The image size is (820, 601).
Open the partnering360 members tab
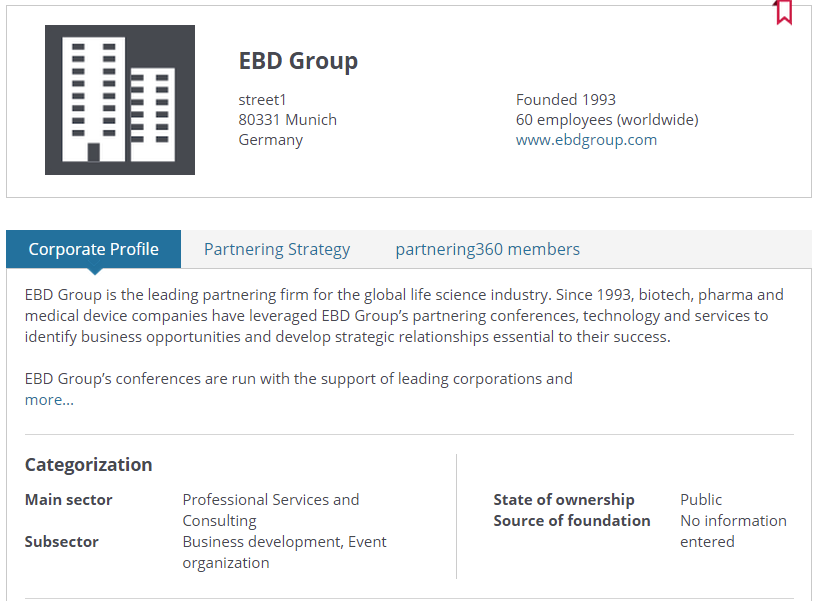tap(487, 249)
